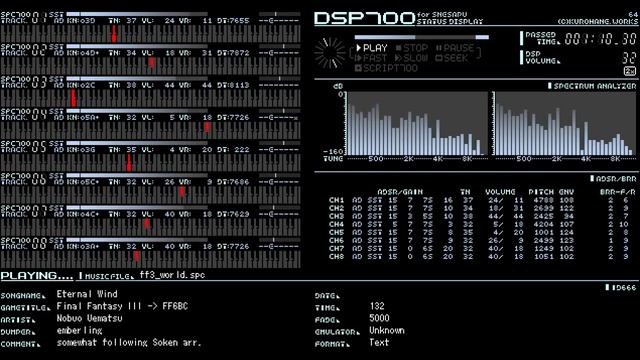Click the left channel spectrum graph
The width and height of the screenshot is (640, 360).
(x=416, y=123)
